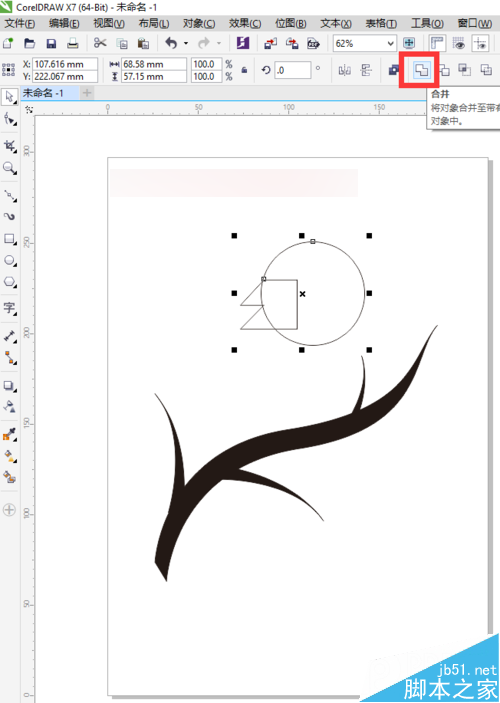Viewport: 500px width, 703px height.
Task: Select the Smart Fill tool
Action: point(9,477)
